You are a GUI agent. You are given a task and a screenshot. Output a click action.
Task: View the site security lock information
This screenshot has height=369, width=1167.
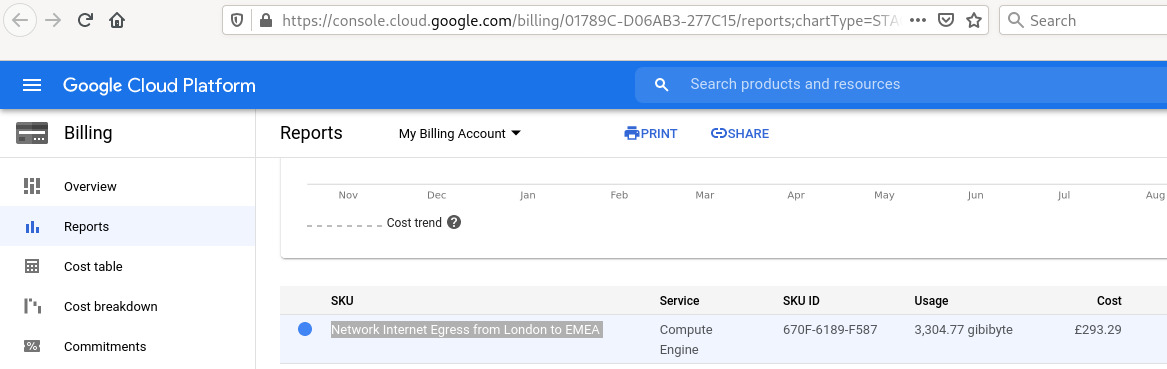coord(266,21)
